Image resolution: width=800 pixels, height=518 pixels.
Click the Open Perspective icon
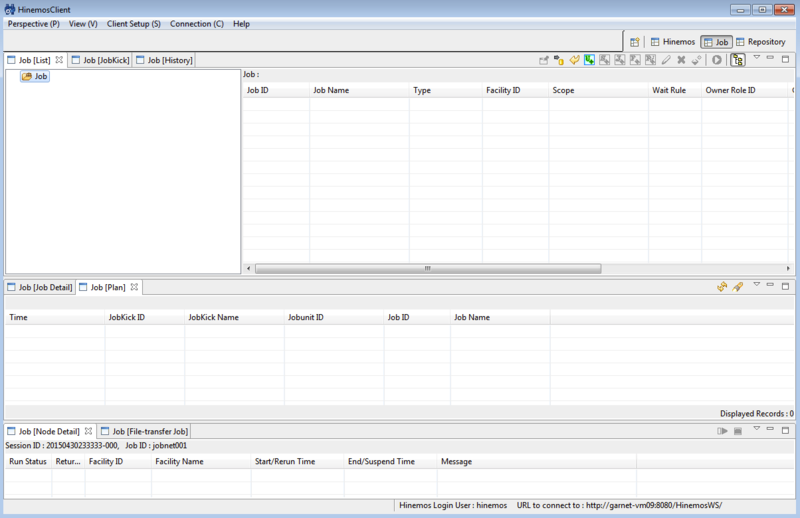pos(634,42)
